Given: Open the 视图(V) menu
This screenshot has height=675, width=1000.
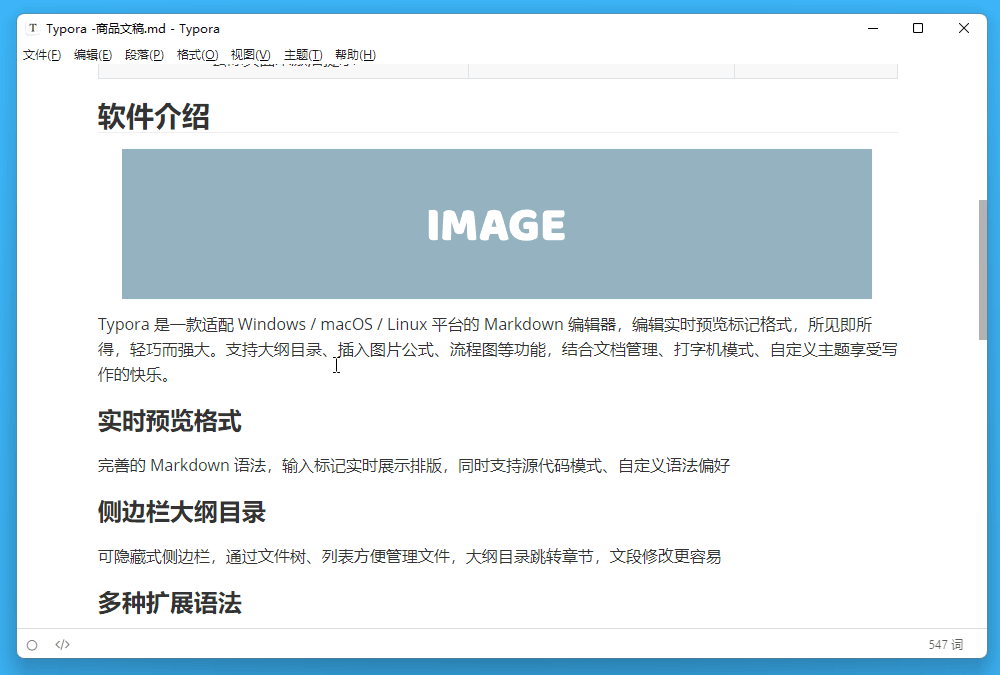Looking at the screenshot, I should click(x=249, y=55).
